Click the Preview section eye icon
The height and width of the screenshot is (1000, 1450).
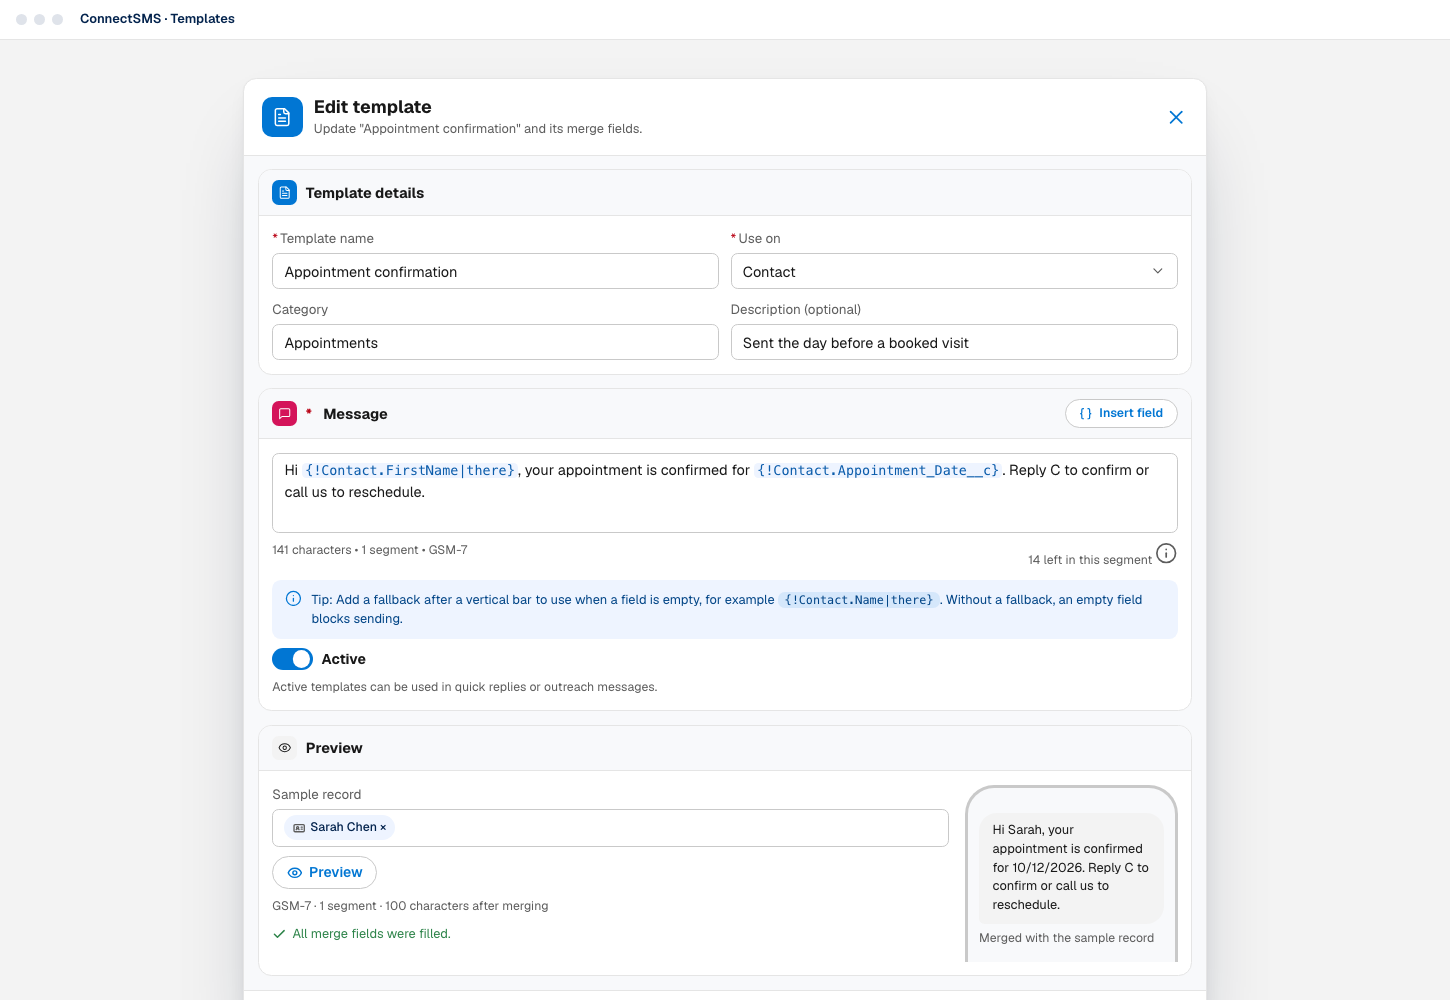(285, 748)
